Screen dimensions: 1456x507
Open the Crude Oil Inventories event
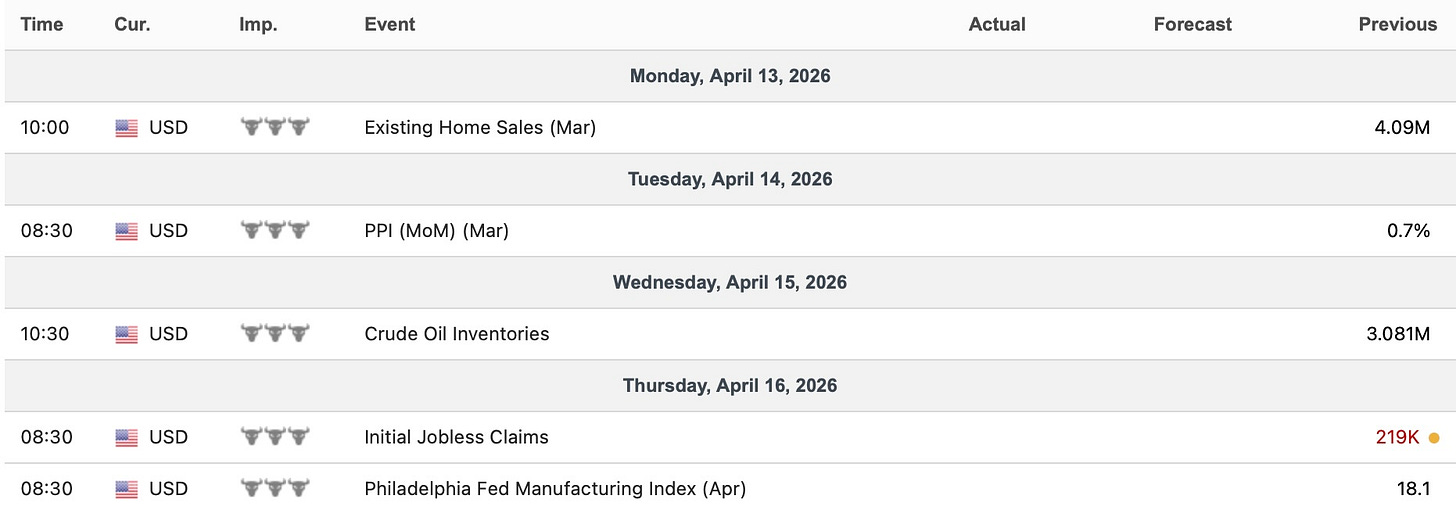pyautogui.click(x=457, y=334)
